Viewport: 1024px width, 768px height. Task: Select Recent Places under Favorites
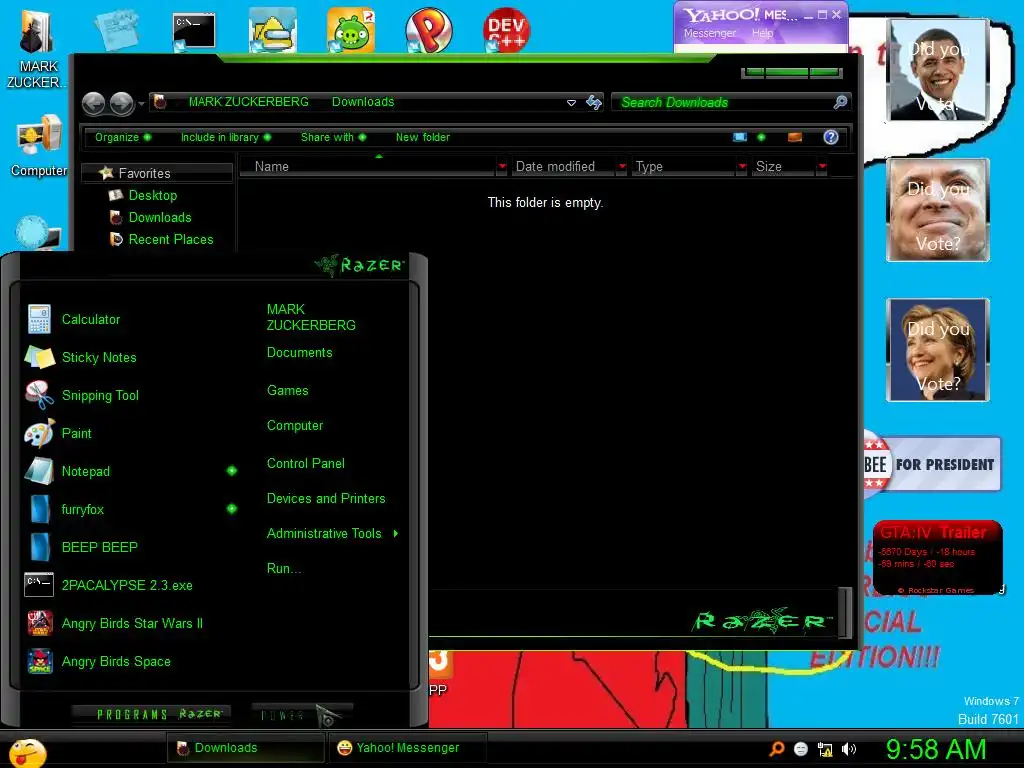(x=171, y=240)
